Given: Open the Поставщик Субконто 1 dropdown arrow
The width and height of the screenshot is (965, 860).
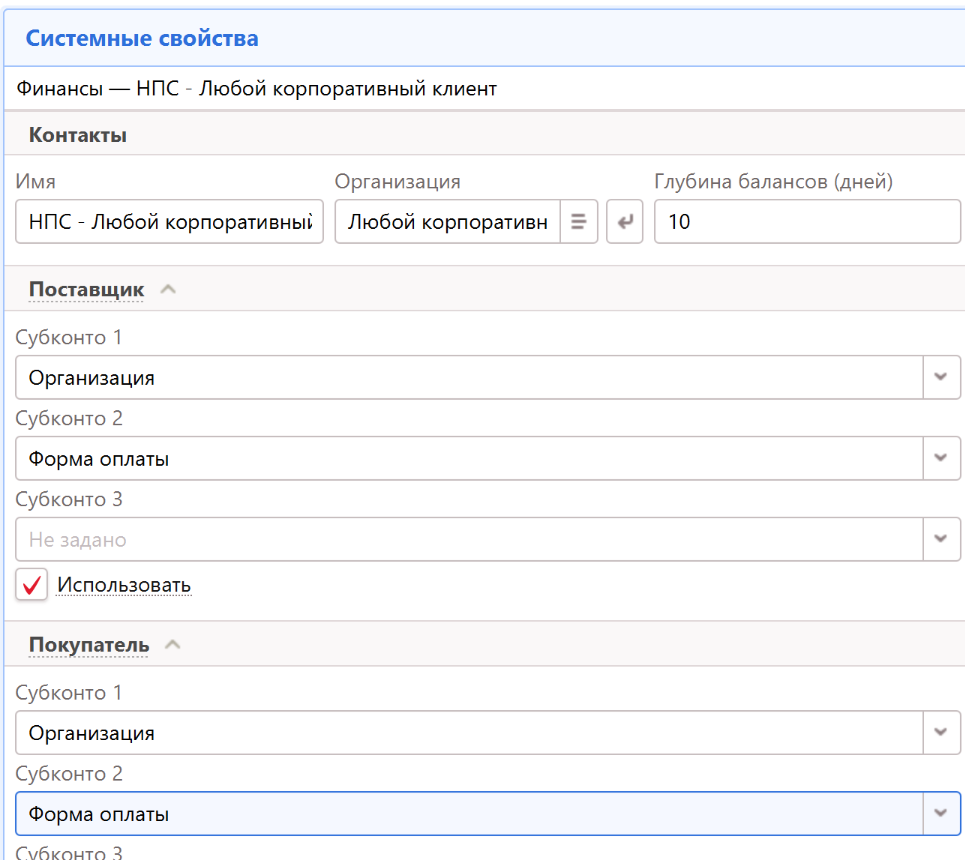Looking at the screenshot, I should [x=940, y=378].
